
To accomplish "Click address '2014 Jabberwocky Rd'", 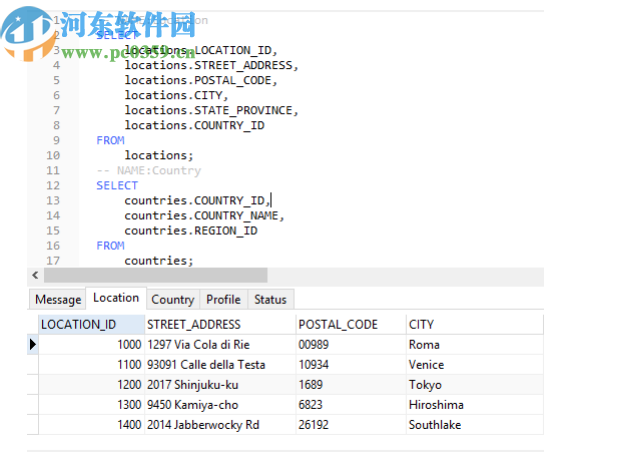I will (x=220, y=425).
